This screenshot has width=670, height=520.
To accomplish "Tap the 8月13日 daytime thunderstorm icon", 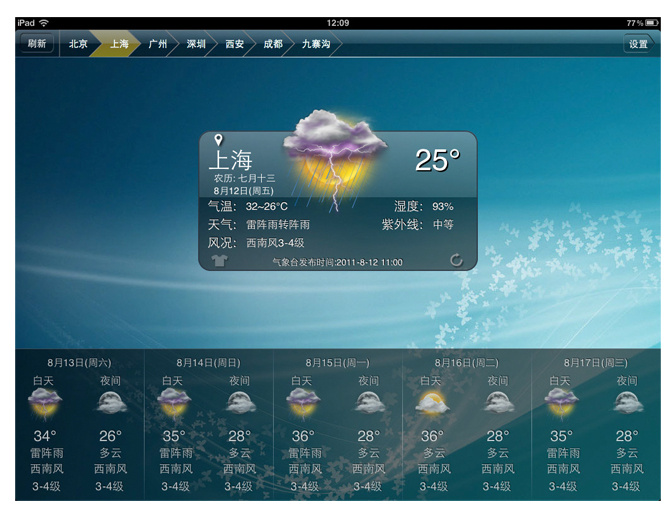I will tap(45, 403).
